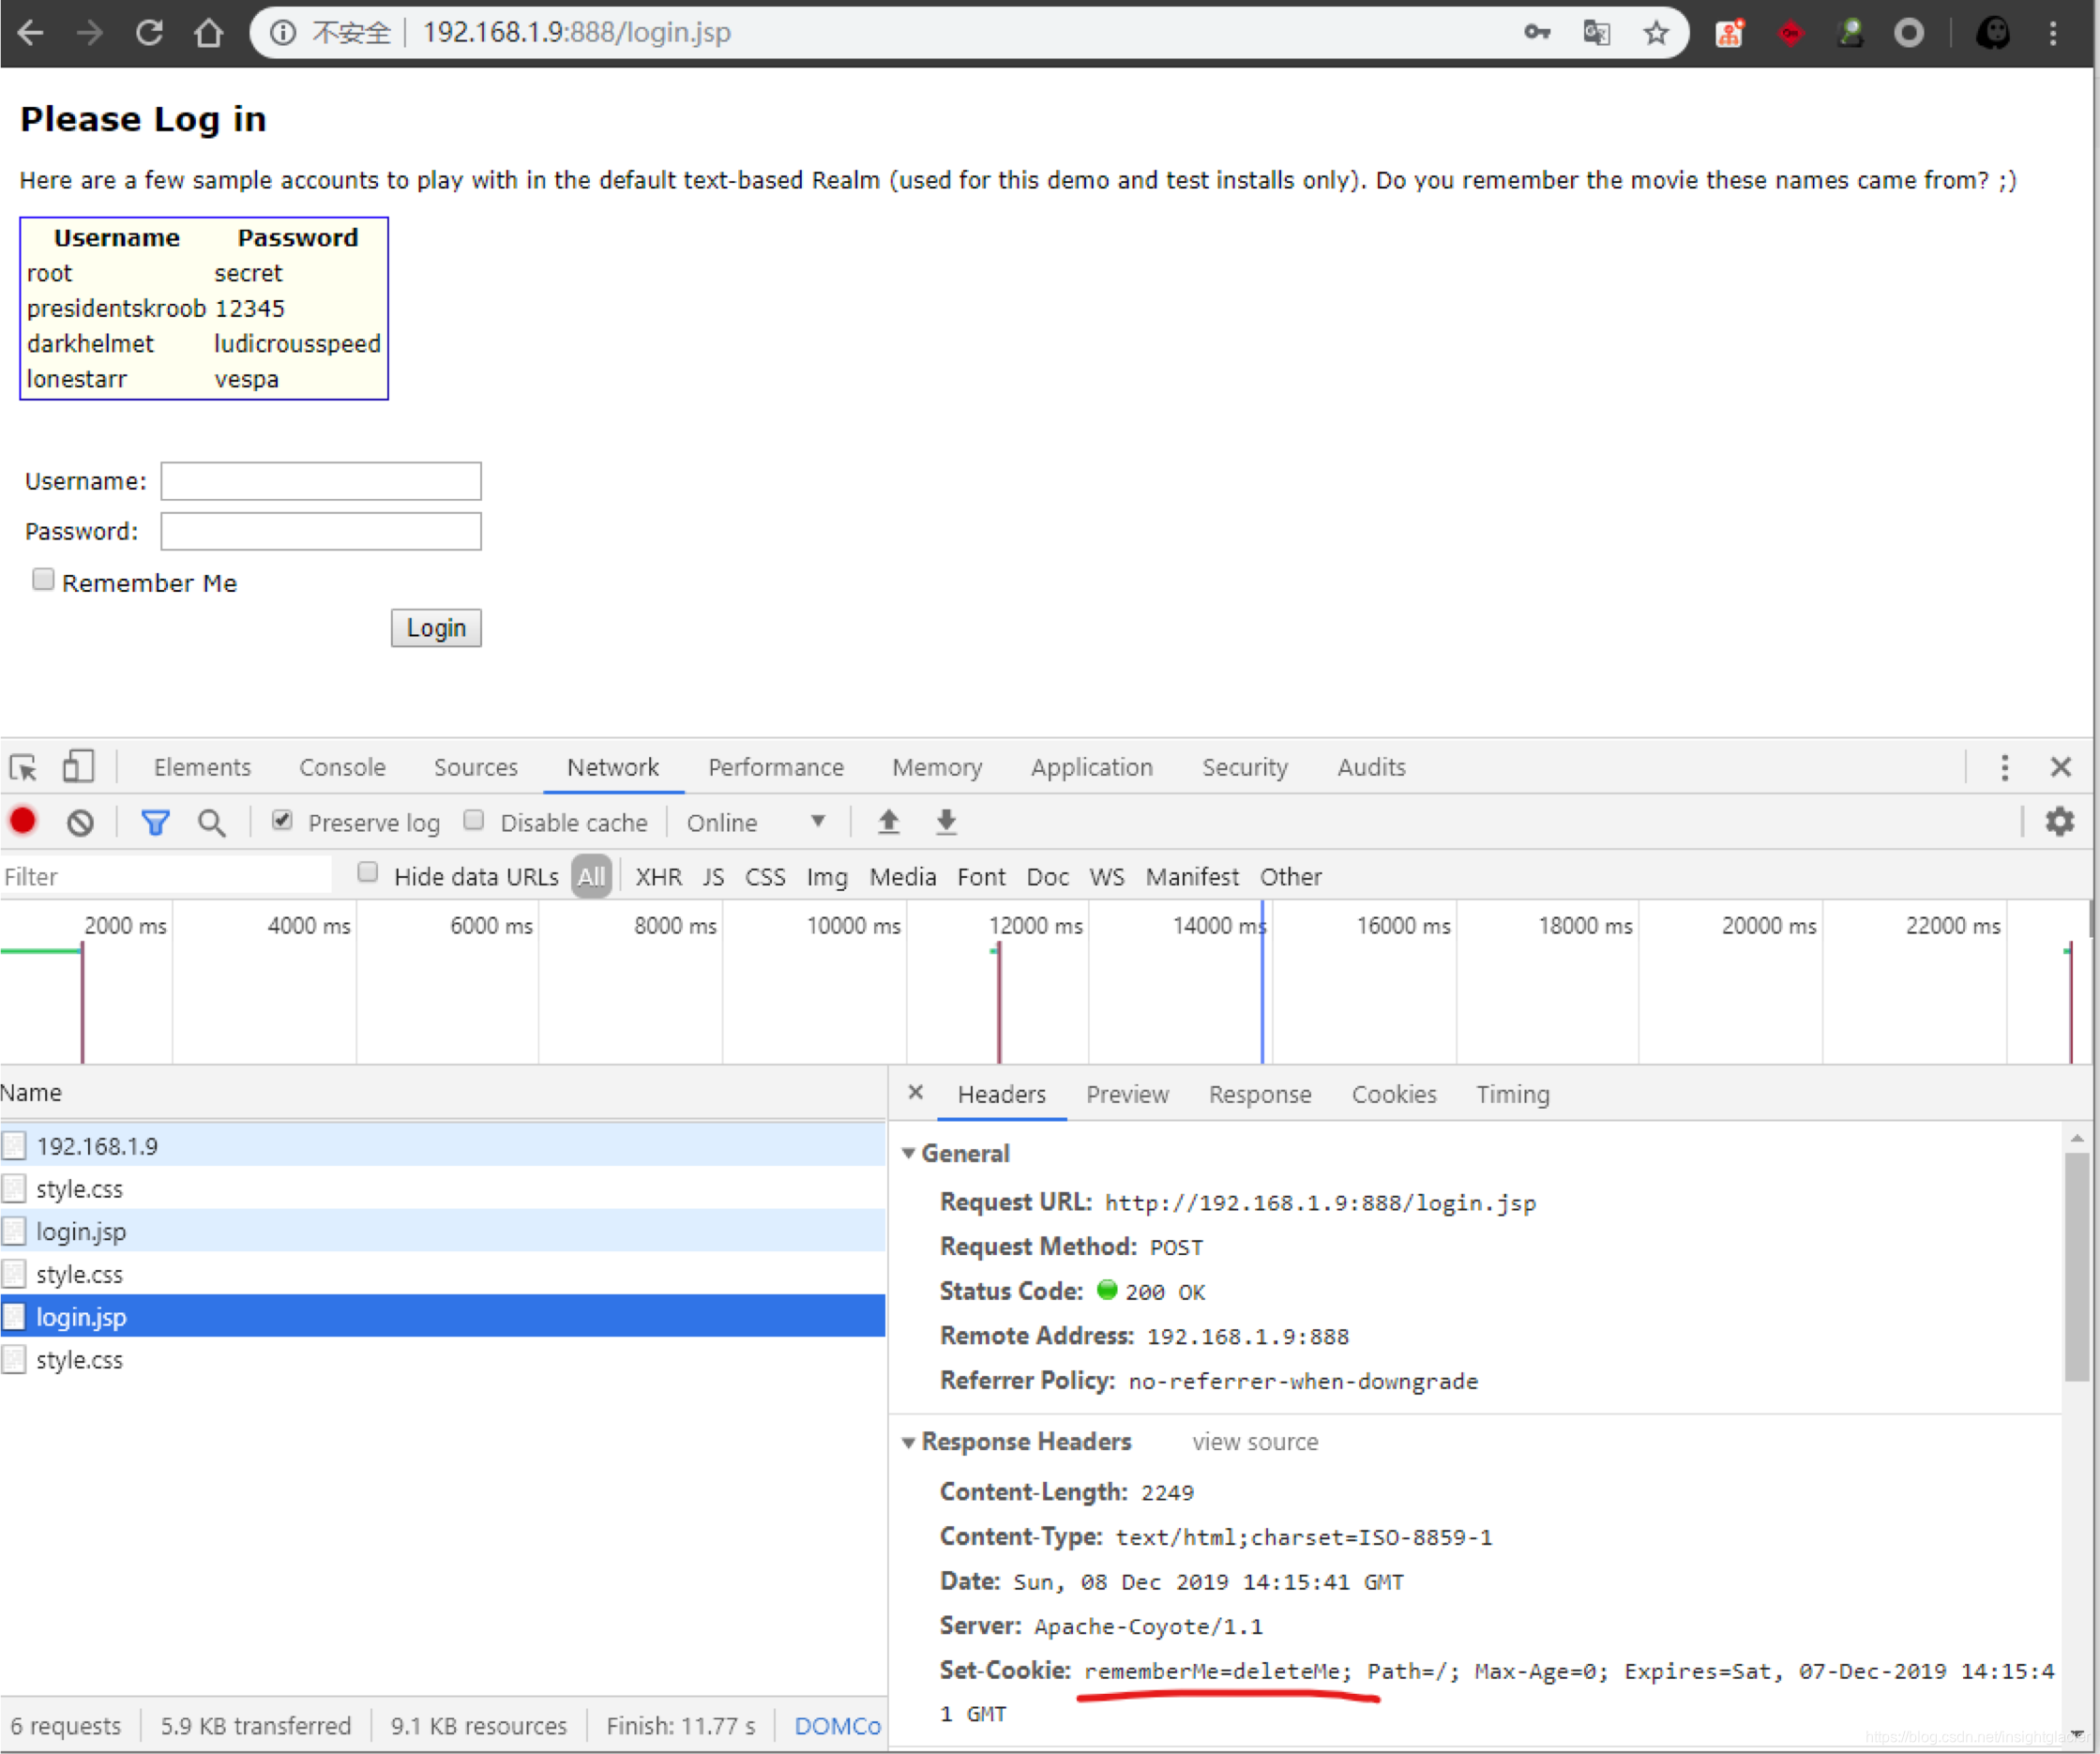Screen dimensions: 2100x1754
Task: Click view source for response headers
Action: 1255,1442
